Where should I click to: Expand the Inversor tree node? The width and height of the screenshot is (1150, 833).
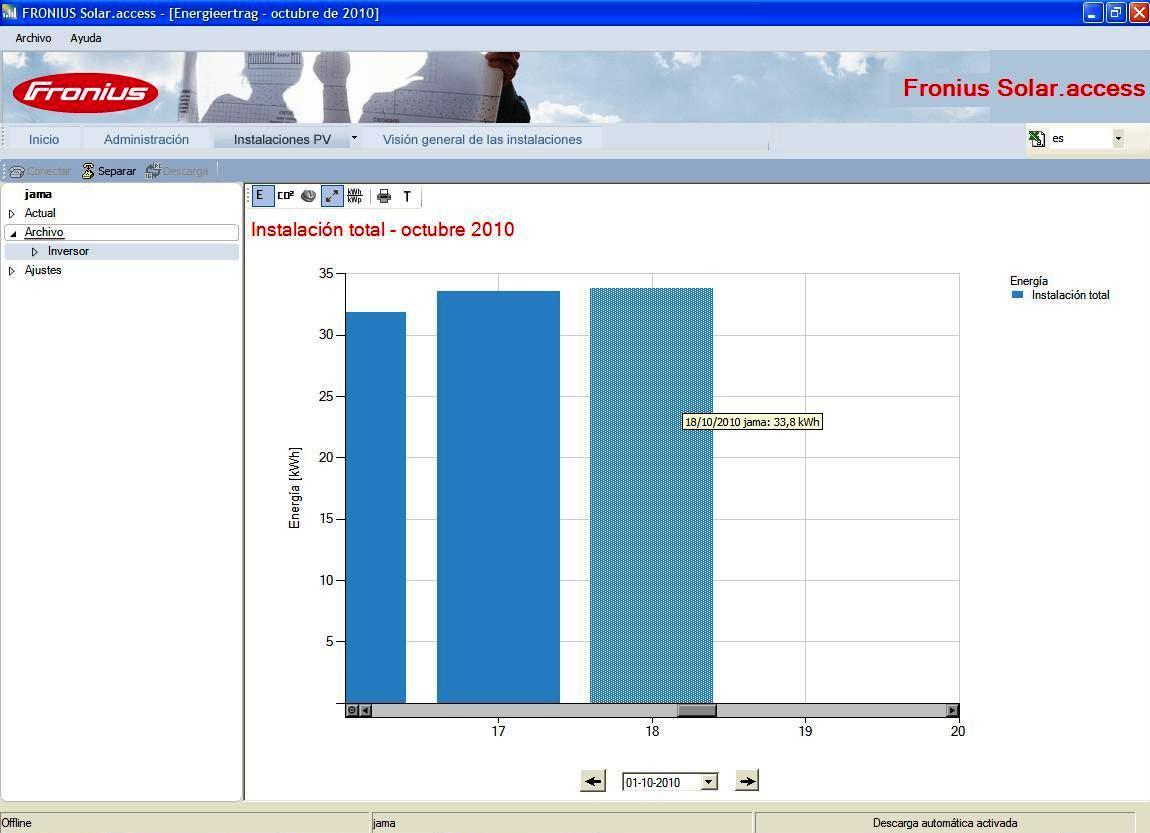[34, 252]
